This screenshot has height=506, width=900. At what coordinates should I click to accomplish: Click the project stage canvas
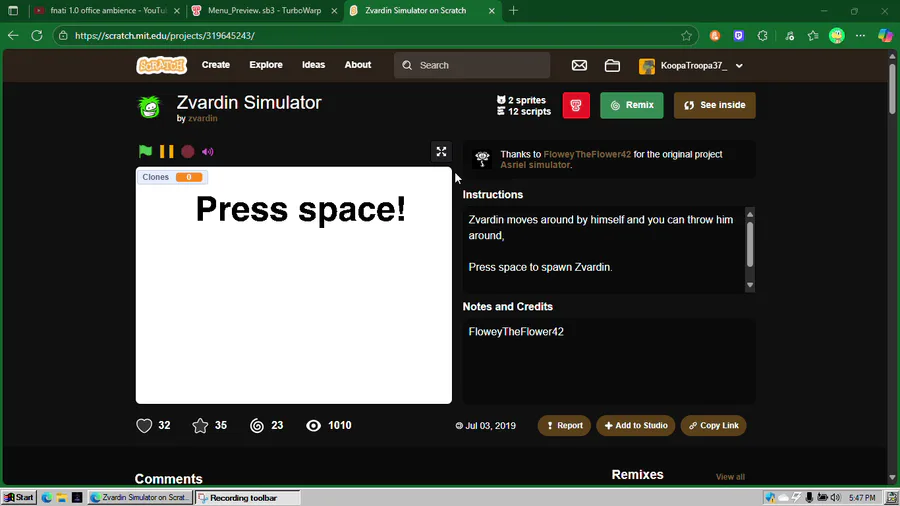(294, 285)
